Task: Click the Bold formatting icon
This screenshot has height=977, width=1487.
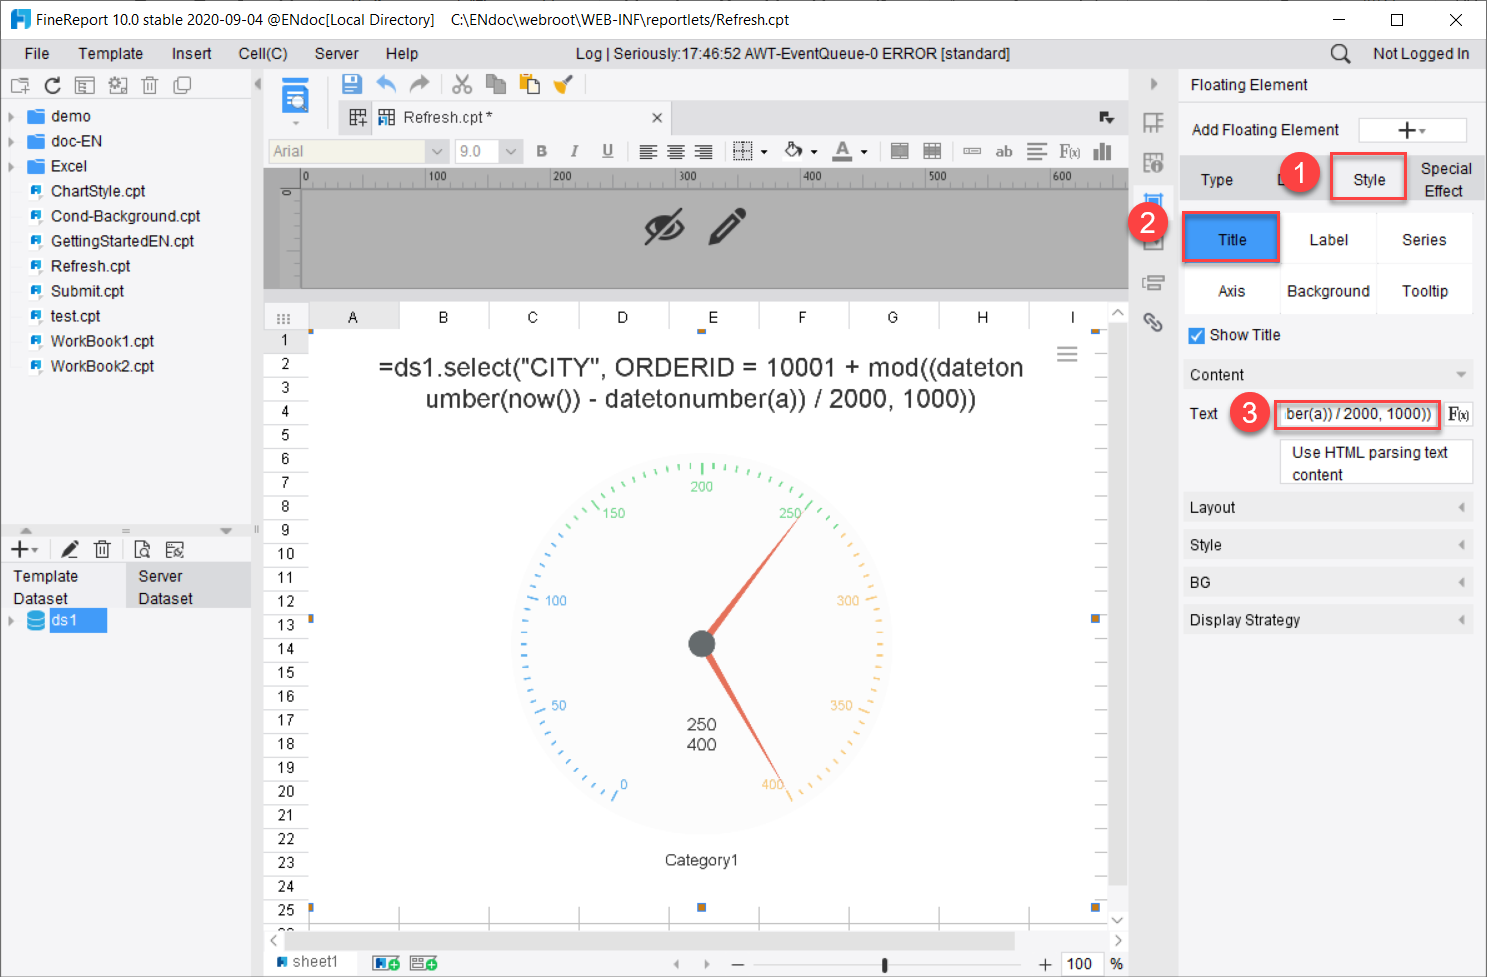Action: (542, 151)
